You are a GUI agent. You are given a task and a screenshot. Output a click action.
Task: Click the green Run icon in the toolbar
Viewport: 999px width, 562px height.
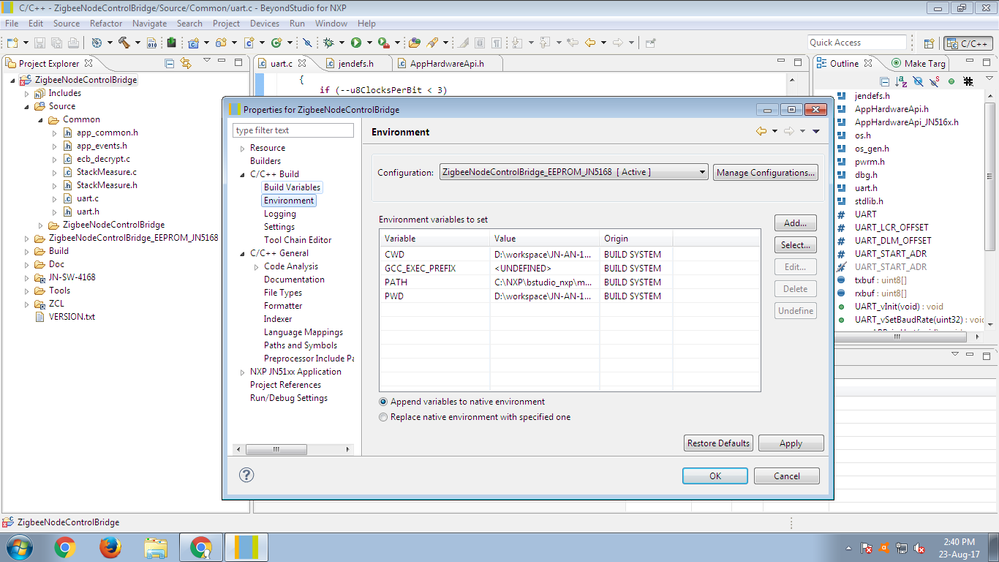pyautogui.click(x=356, y=43)
